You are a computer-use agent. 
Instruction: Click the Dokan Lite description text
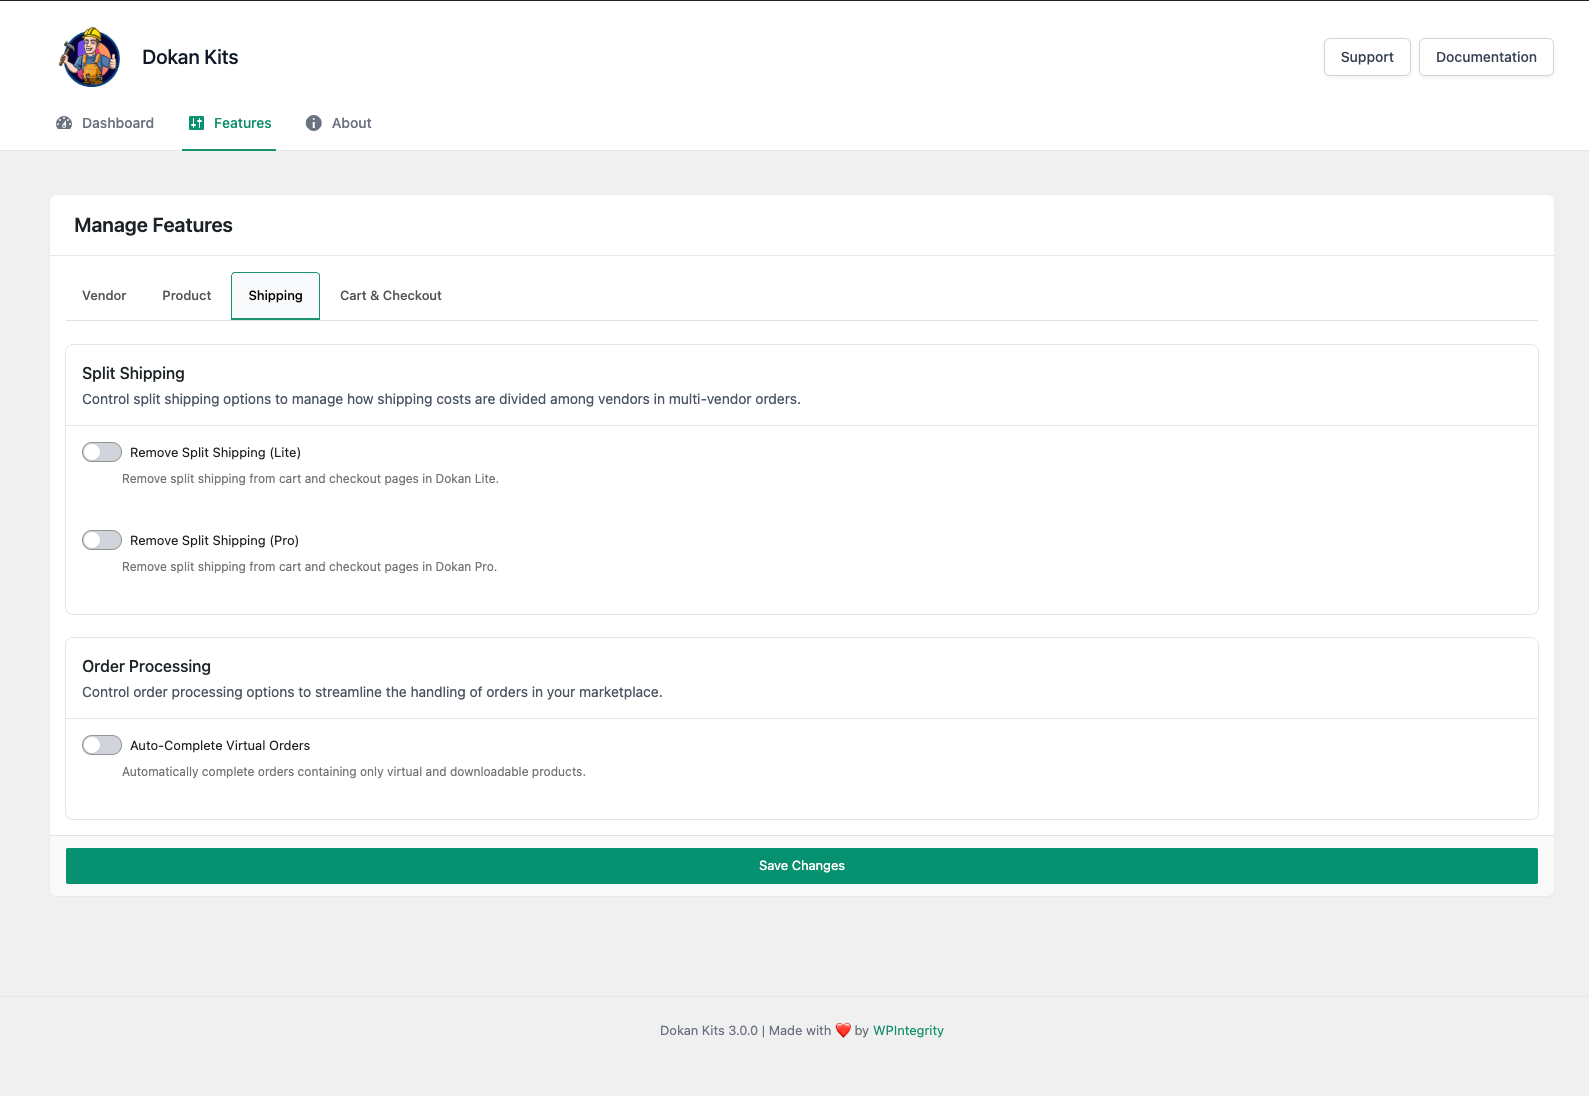pos(310,479)
